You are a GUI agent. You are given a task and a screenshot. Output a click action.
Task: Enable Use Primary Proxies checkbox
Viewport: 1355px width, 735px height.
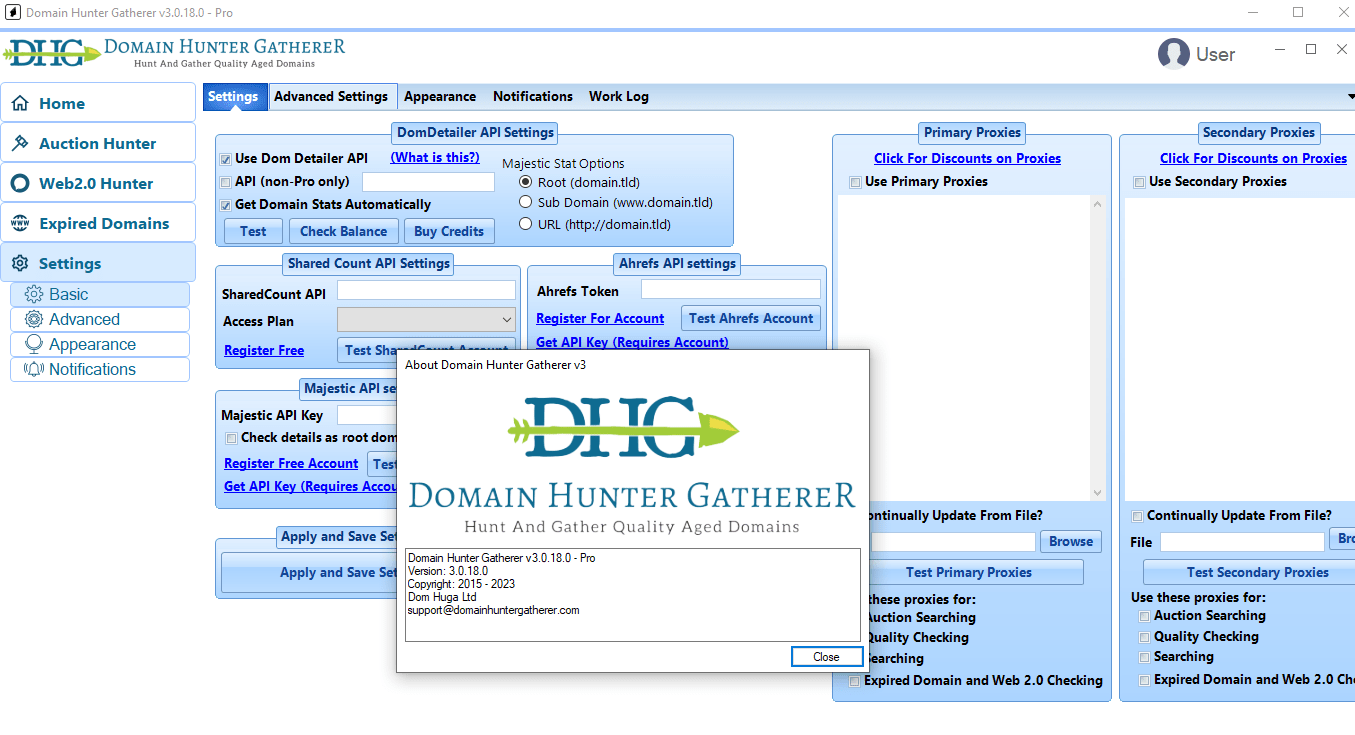[x=855, y=182]
